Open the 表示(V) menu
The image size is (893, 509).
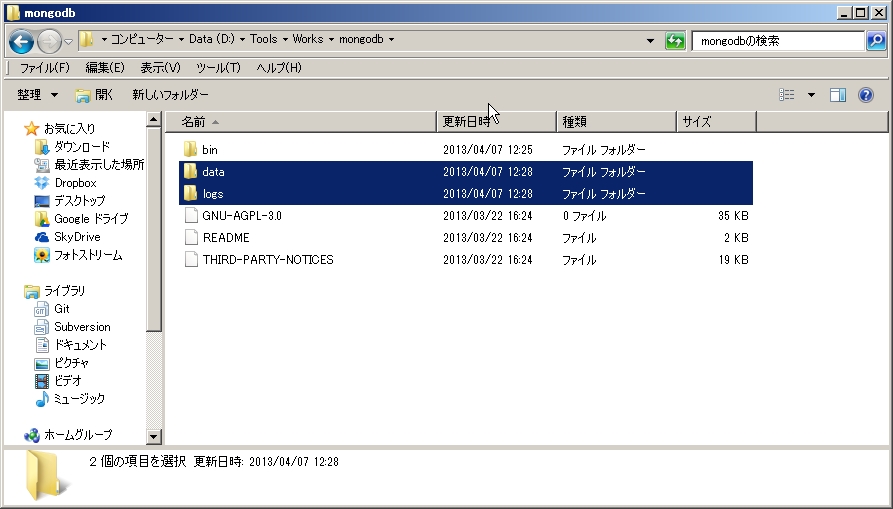click(x=161, y=68)
